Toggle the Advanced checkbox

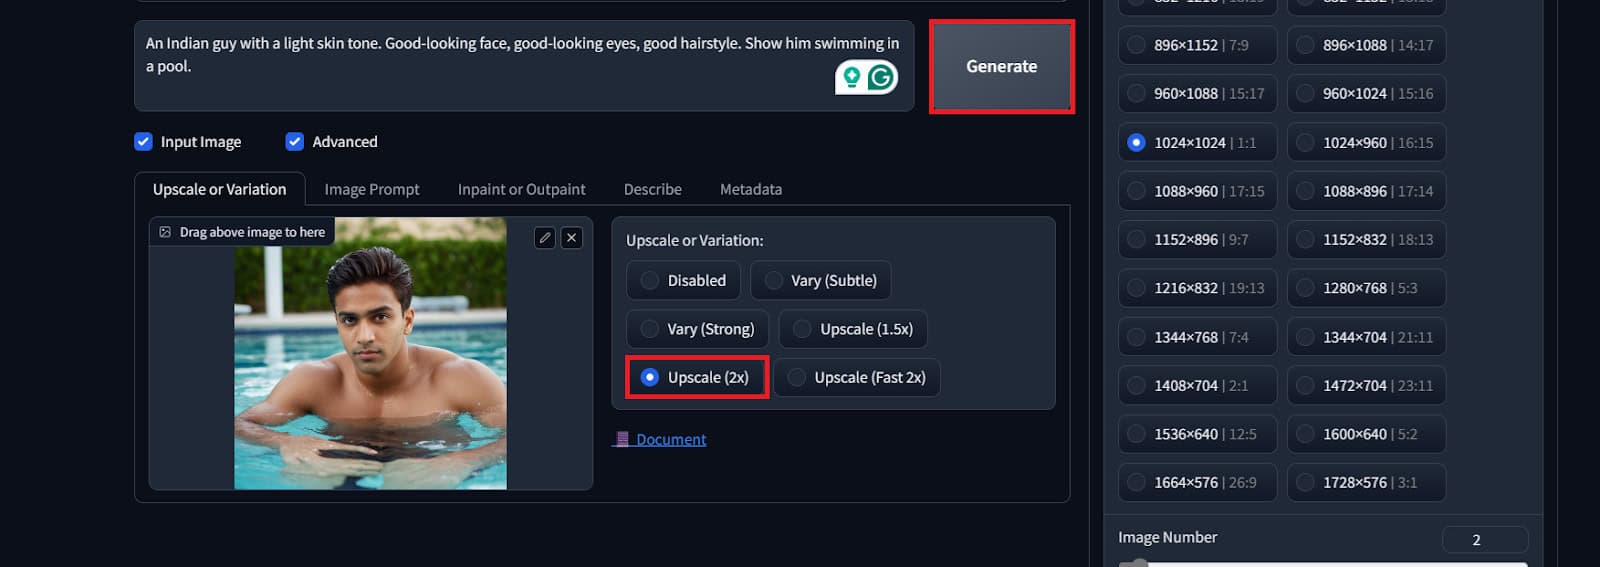(x=295, y=142)
